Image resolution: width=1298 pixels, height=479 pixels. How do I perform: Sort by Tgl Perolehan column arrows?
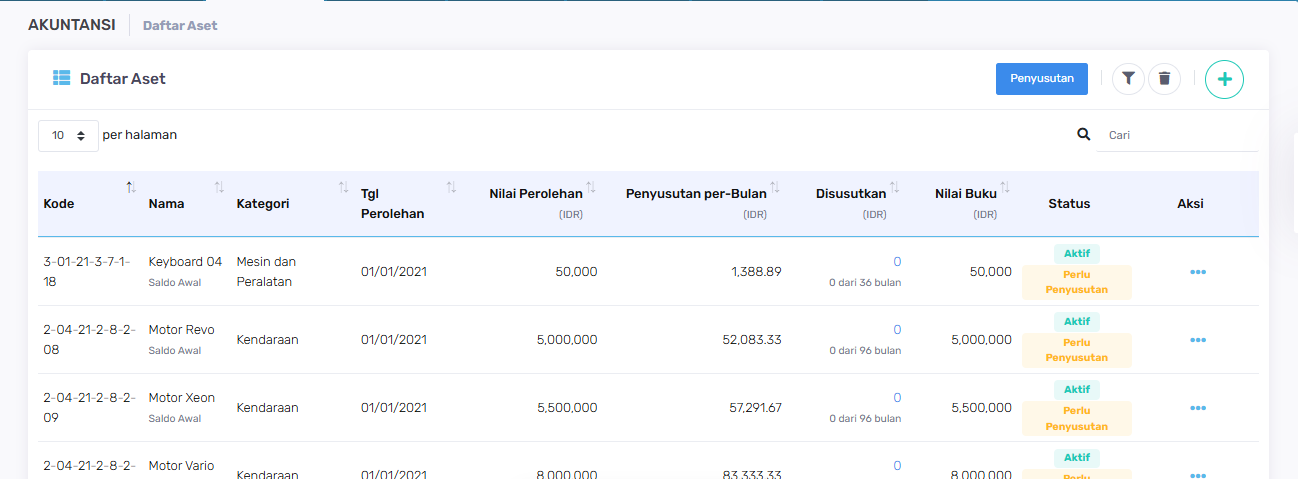451,187
